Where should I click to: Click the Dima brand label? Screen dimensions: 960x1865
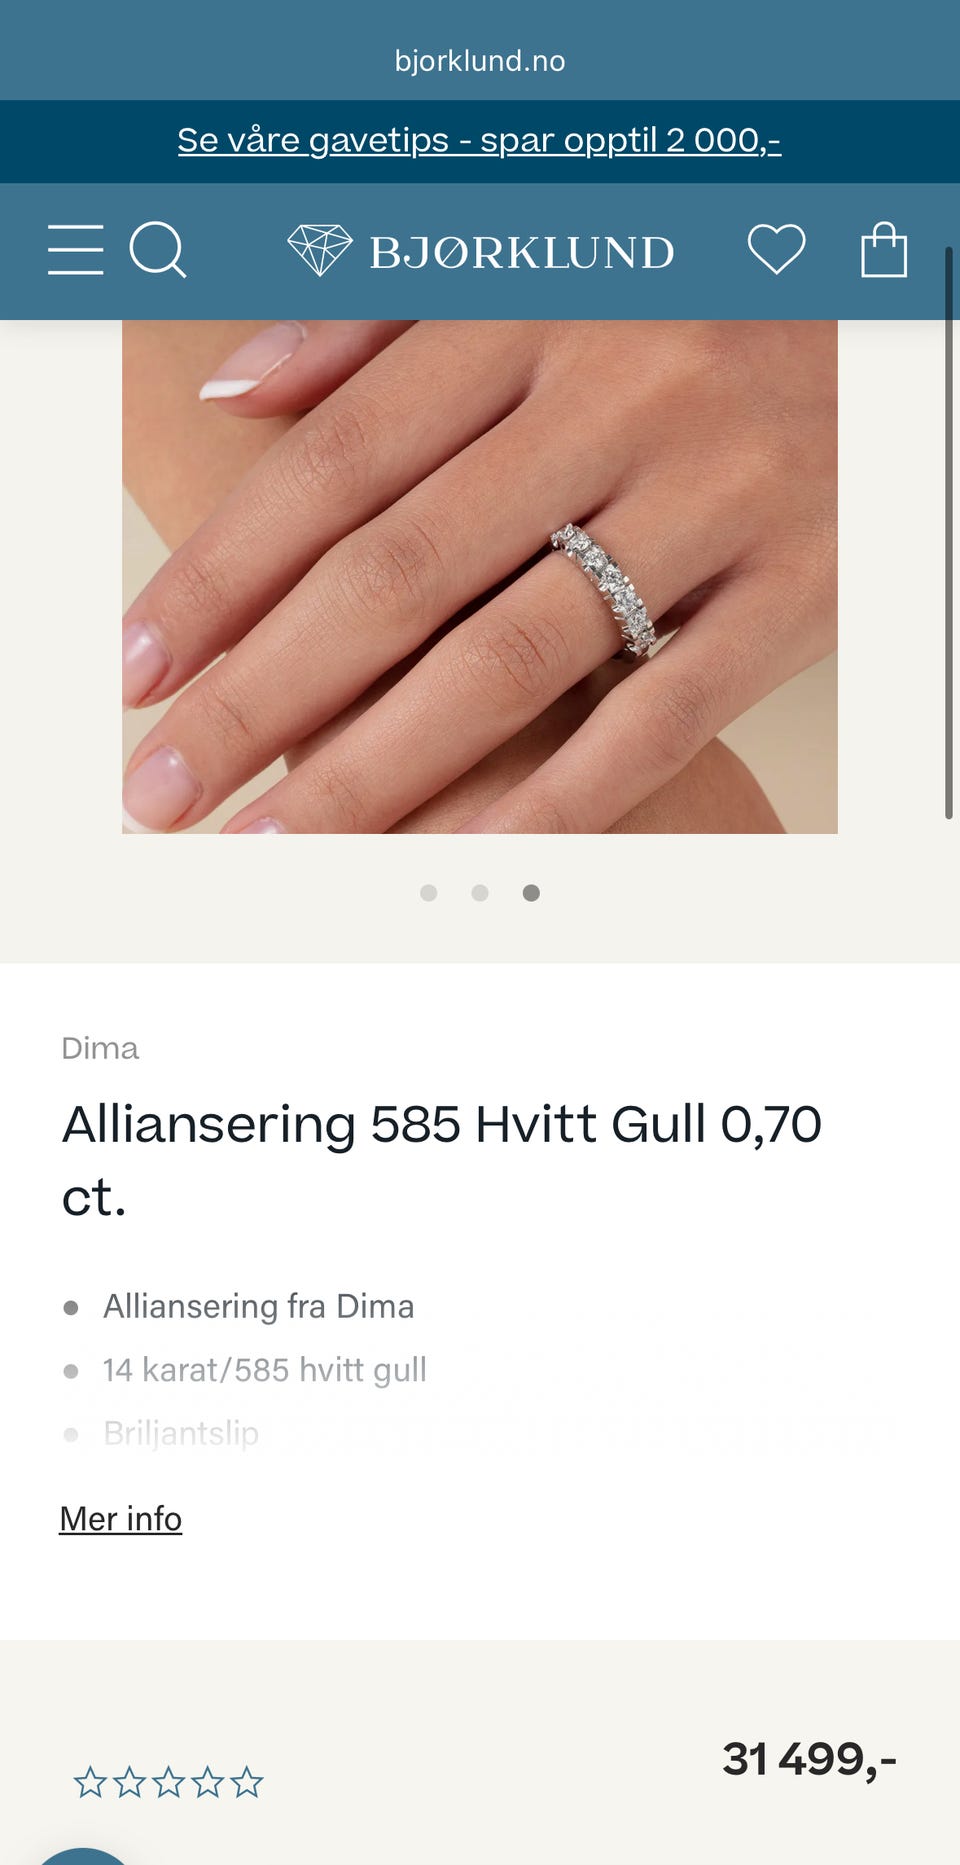(100, 1048)
